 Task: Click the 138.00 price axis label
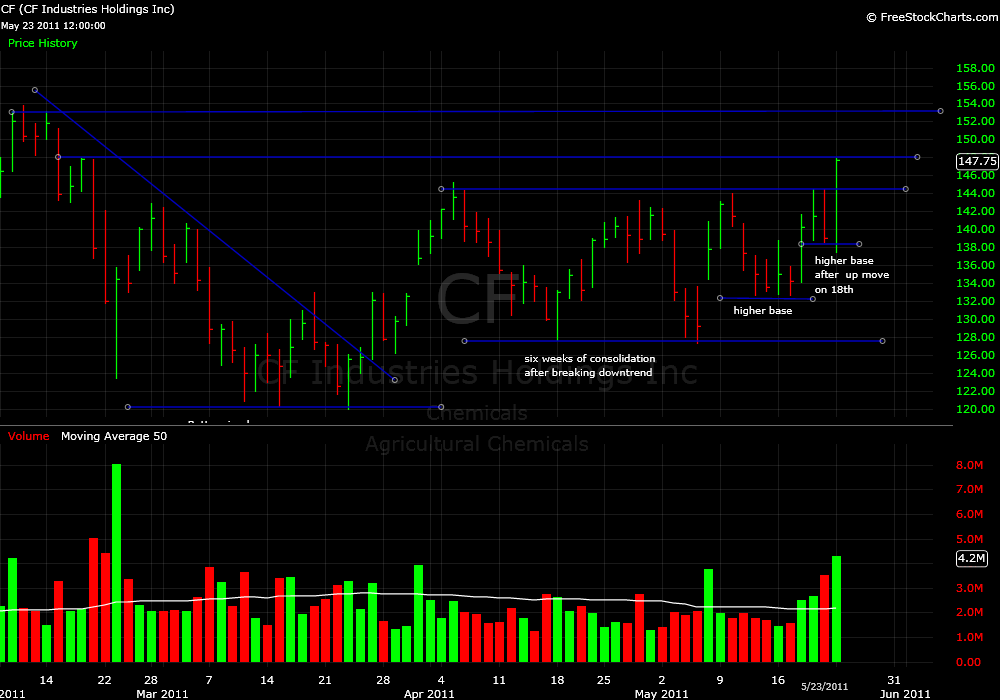975,247
